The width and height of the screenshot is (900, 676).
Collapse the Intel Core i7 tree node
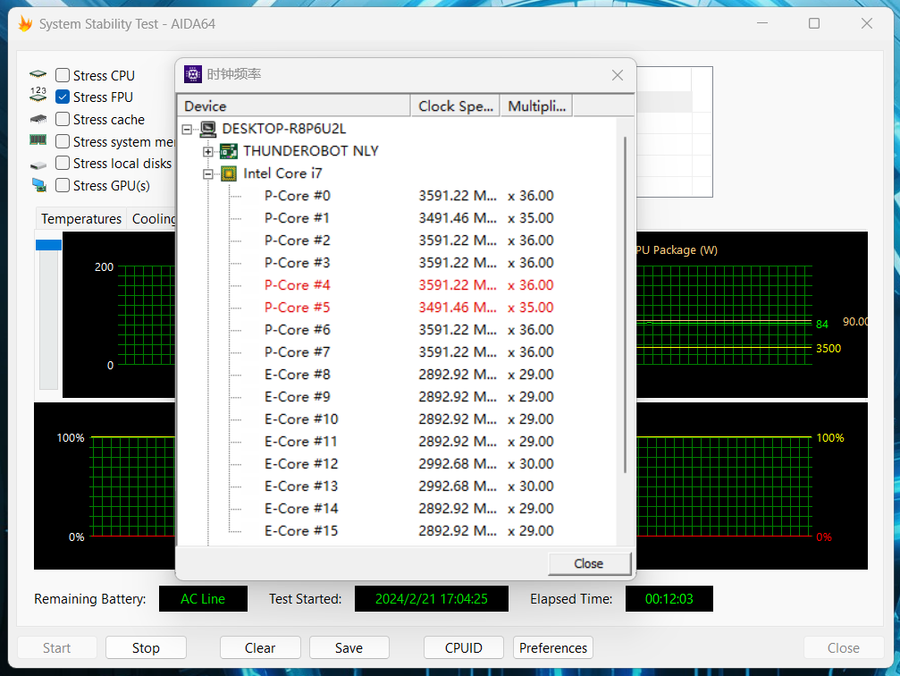pos(208,173)
